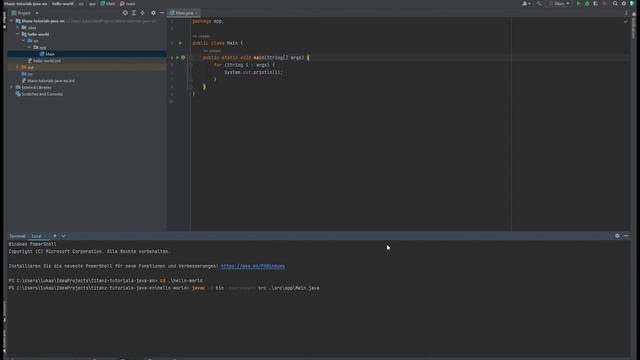Click the 'Windows PowerShell' terminal heading

pos(33,244)
